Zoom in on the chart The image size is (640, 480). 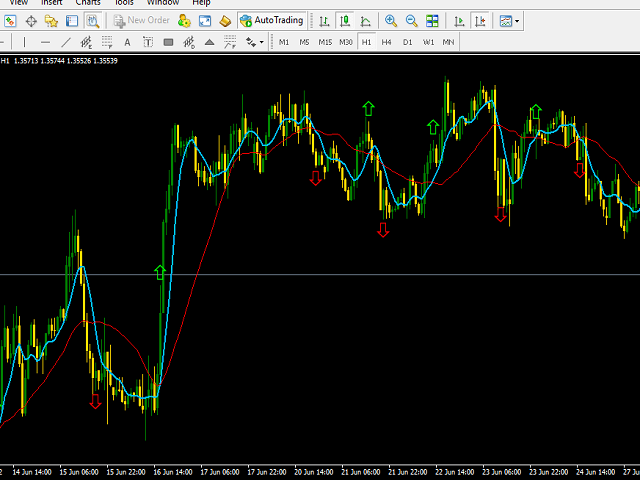[391, 21]
